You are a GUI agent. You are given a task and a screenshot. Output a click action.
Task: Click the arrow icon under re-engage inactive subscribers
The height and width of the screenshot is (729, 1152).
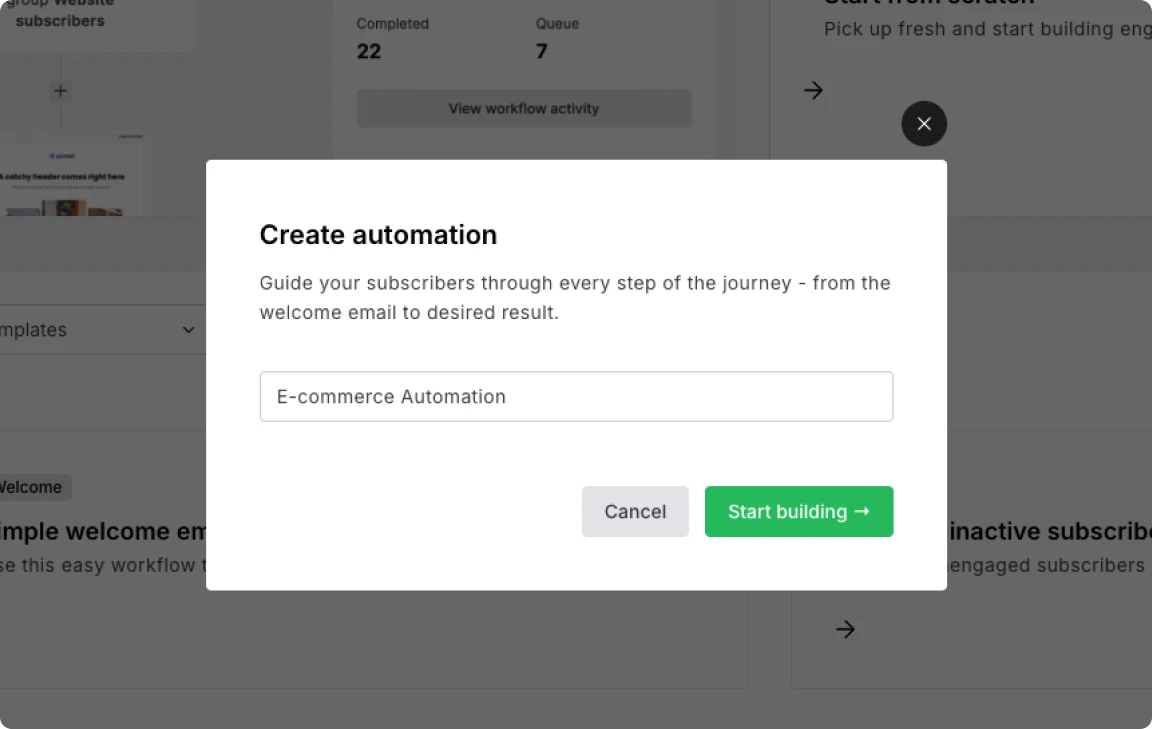845,628
